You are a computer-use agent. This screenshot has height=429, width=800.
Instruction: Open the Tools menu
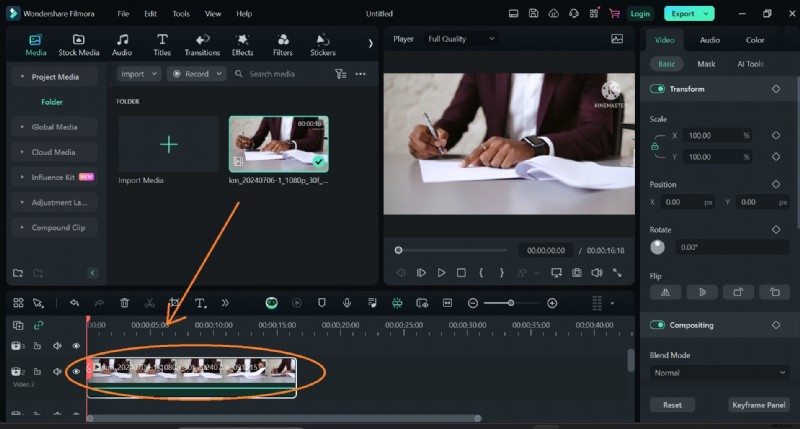pyautogui.click(x=181, y=14)
